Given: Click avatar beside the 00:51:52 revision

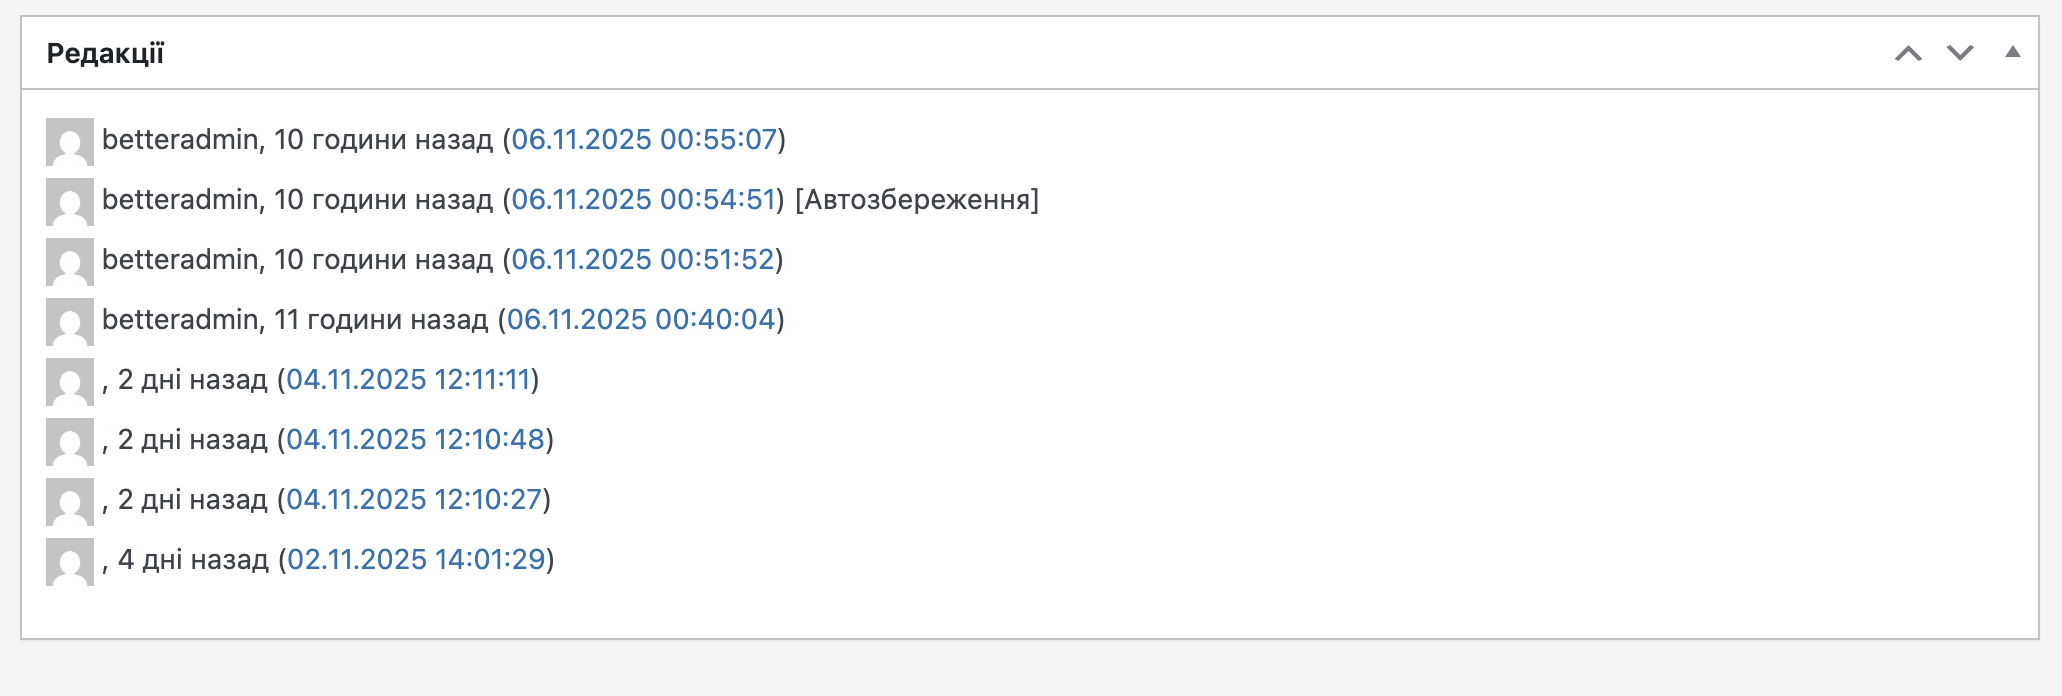Looking at the screenshot, I should [70, 262].
